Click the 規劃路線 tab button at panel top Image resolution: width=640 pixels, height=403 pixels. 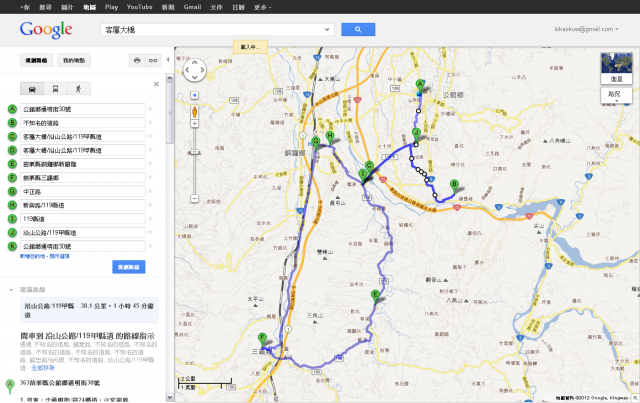coord(36,60)
